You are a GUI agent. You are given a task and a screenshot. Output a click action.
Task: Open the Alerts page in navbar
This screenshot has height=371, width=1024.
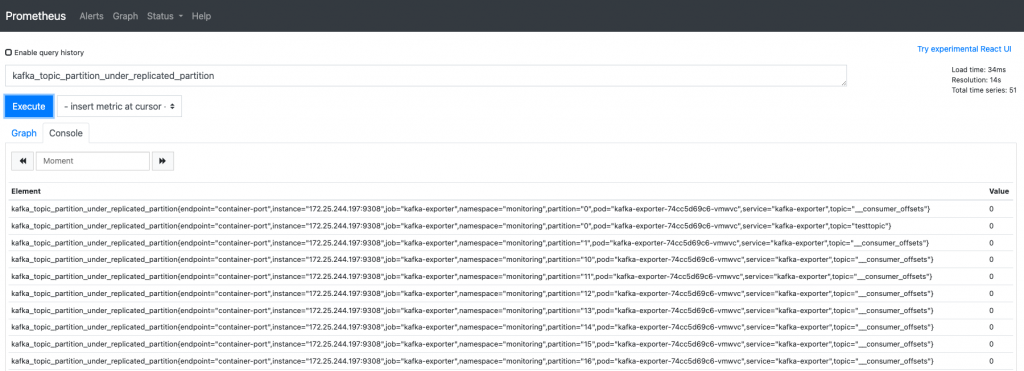pos(91,16)
